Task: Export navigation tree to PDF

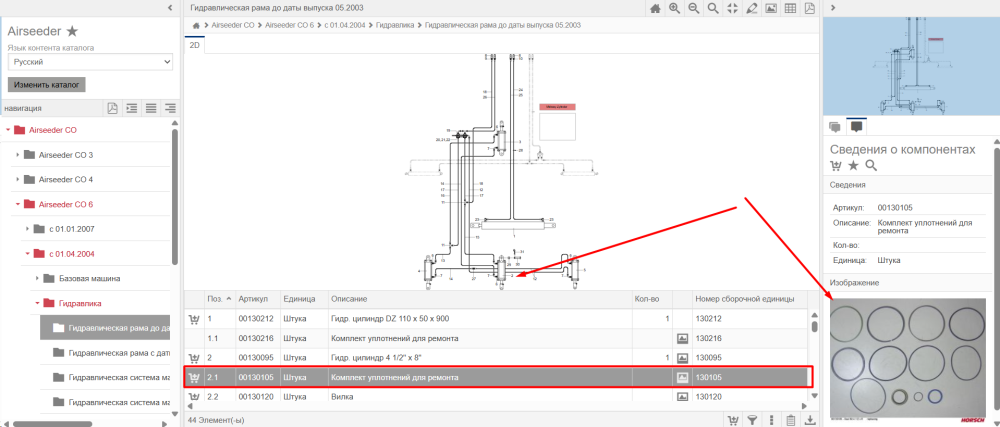Action: (112, 108)
